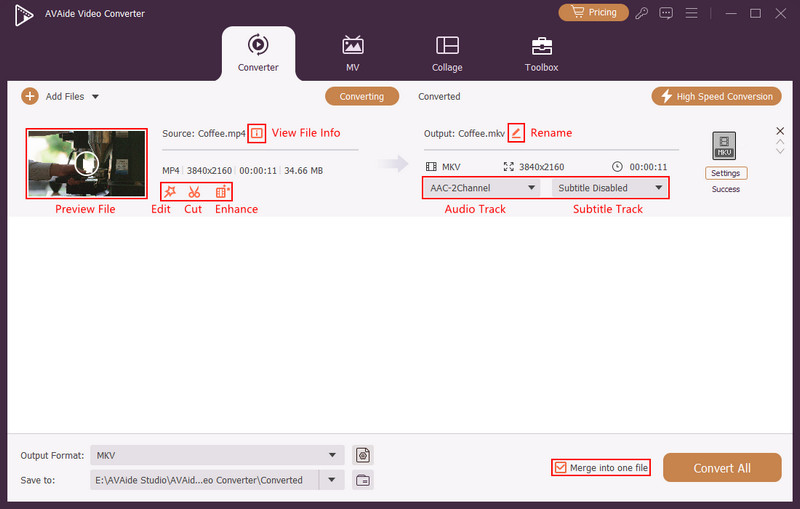This screenshot has height=509, width=800.
Task: Move the file down with the down arrow
Action: click(x=780, y=151)
